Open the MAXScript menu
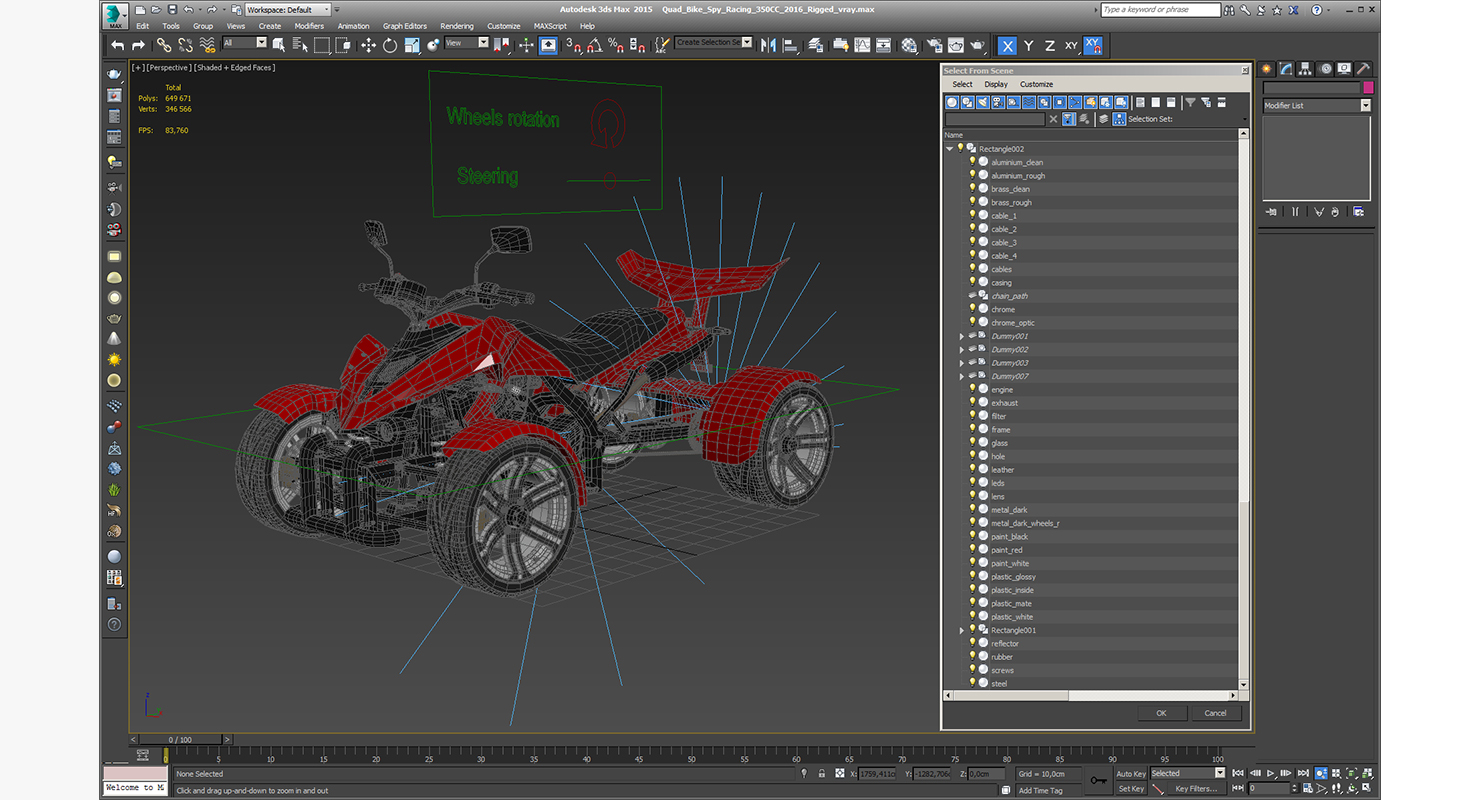1480x800 pixels. (x=550, y=26)
